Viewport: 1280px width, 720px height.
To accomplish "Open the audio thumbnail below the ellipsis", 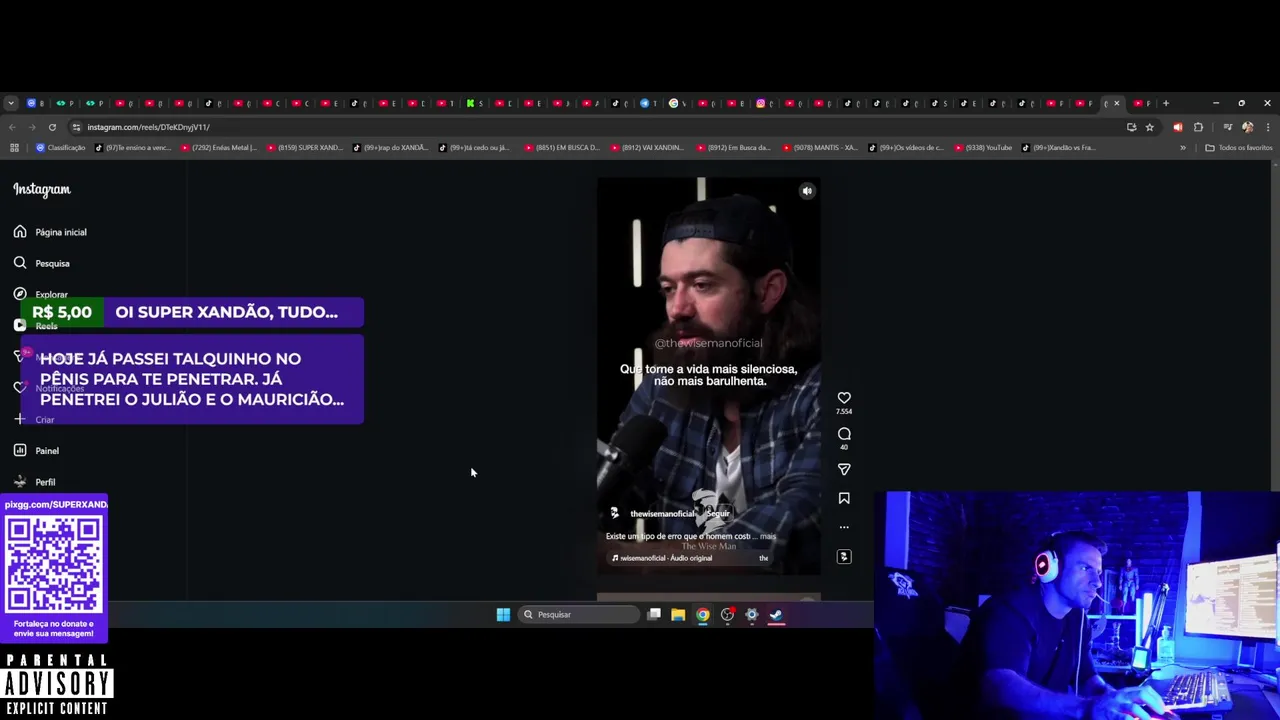I will pyautogui.click(x=844, y=557).
